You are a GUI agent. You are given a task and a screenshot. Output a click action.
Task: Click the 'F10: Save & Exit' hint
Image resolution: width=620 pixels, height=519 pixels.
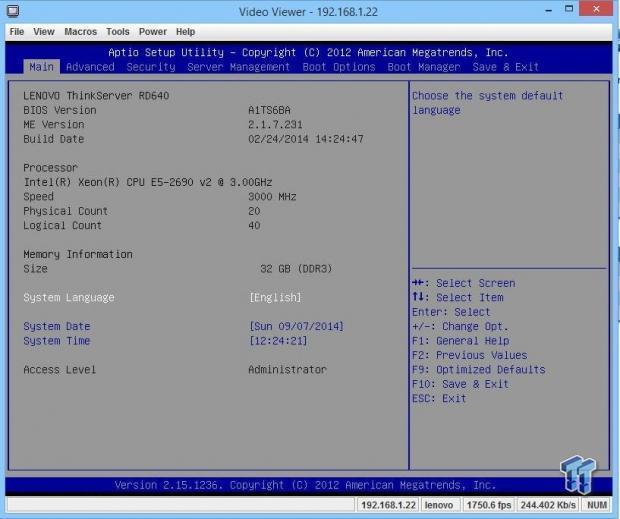(x=460, y=384)
